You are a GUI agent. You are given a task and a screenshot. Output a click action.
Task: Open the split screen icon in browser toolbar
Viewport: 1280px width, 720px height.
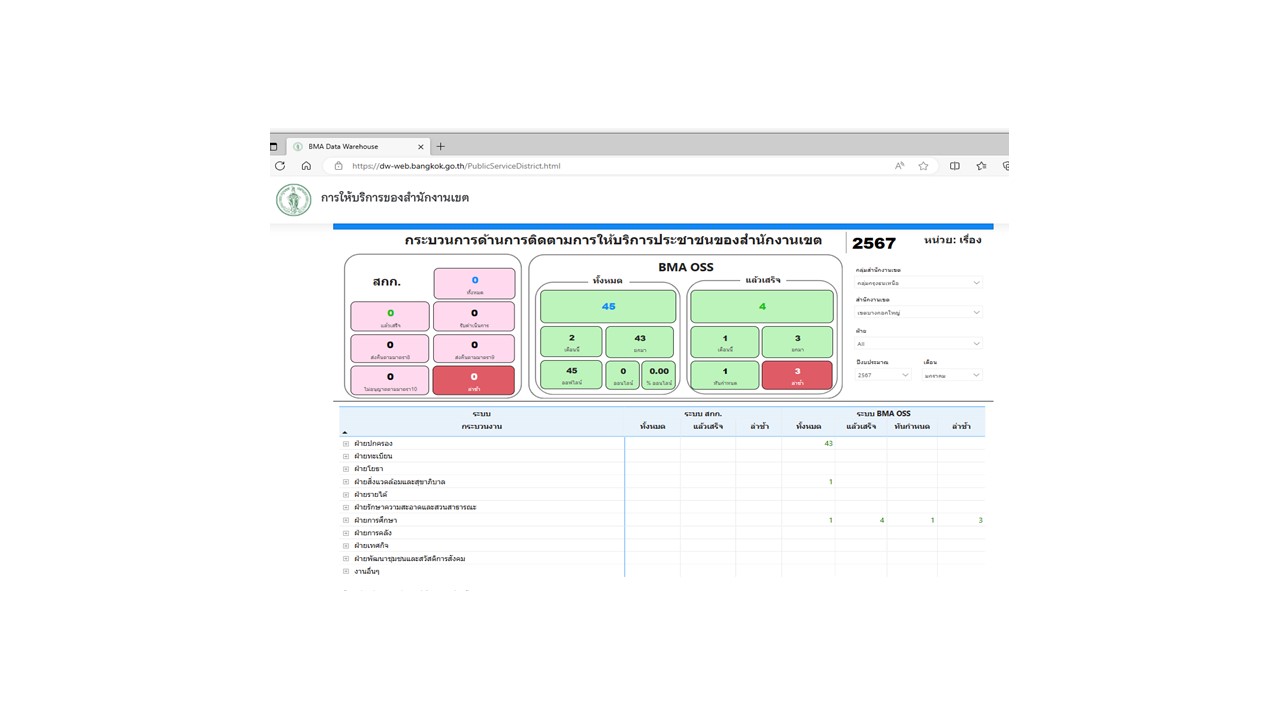(x=954, y=166)
